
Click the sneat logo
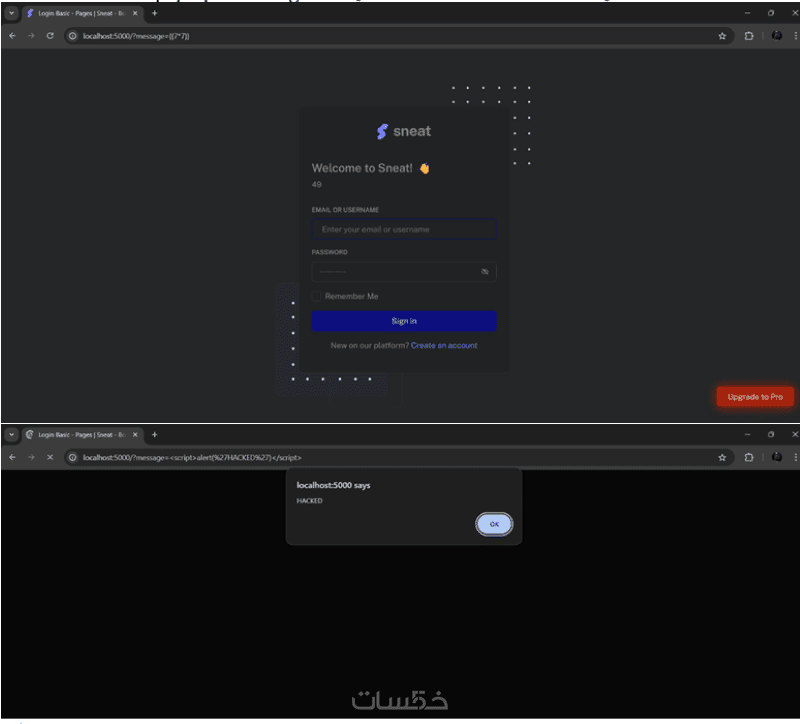click(404, 131)
